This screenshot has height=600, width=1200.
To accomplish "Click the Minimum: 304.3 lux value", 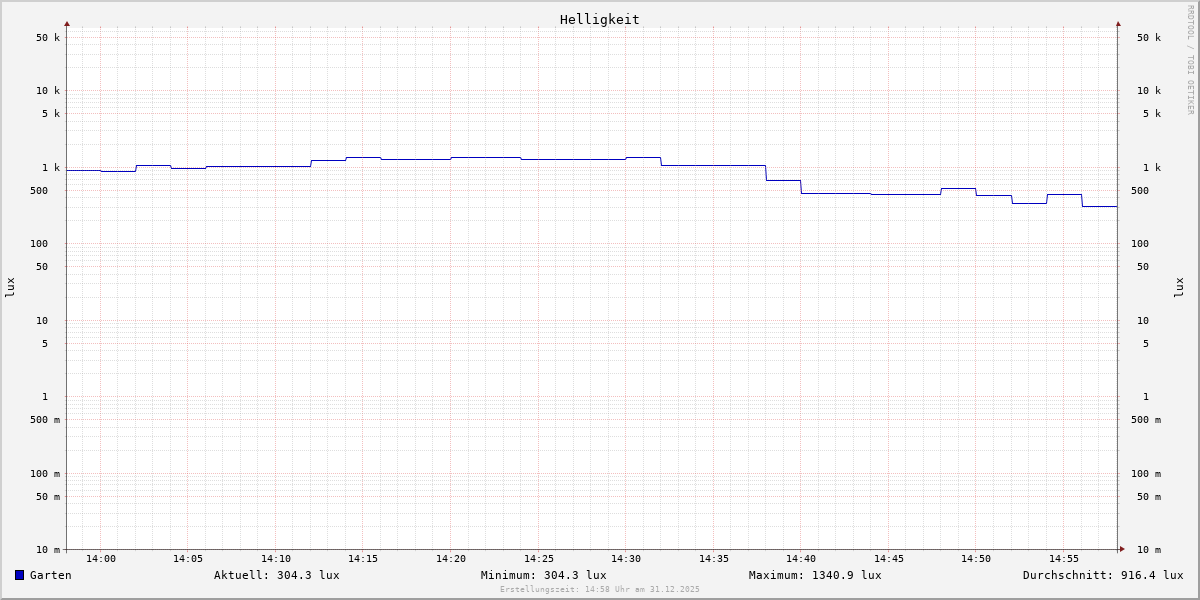I will point(543,575).
